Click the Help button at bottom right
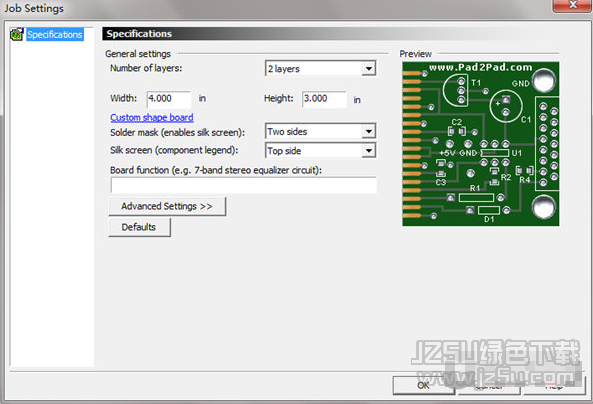The width and height of the screenshot is (593, 404). coord(554,385)
